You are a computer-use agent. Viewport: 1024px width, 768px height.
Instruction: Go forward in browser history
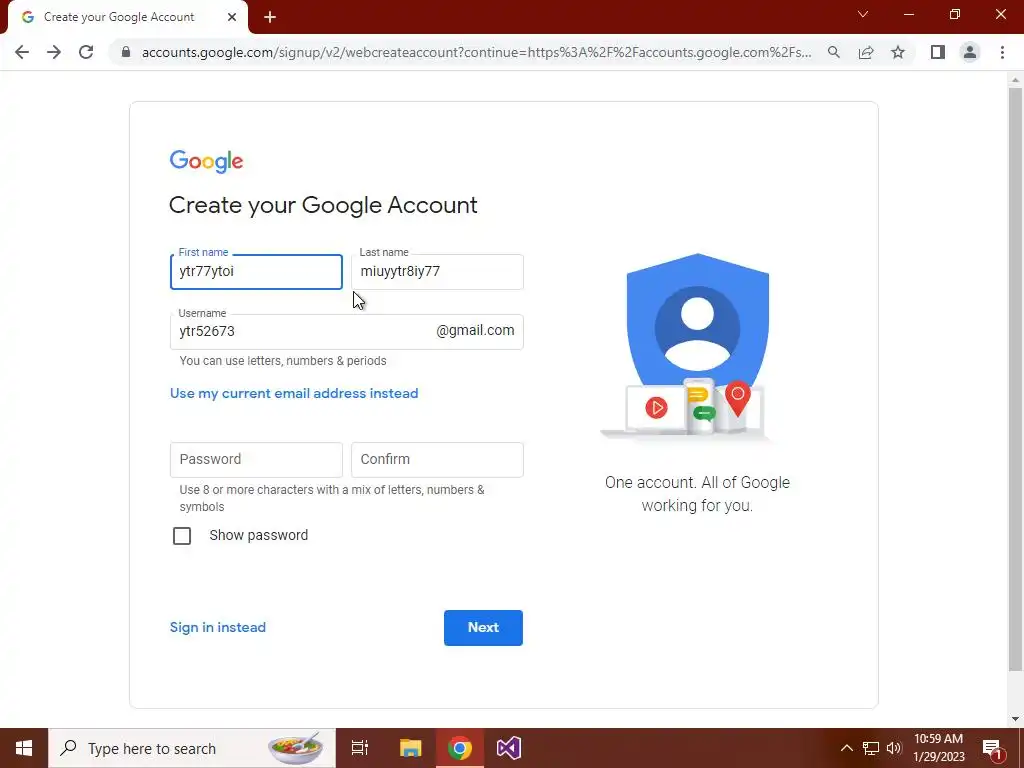[x=54, y=52]
